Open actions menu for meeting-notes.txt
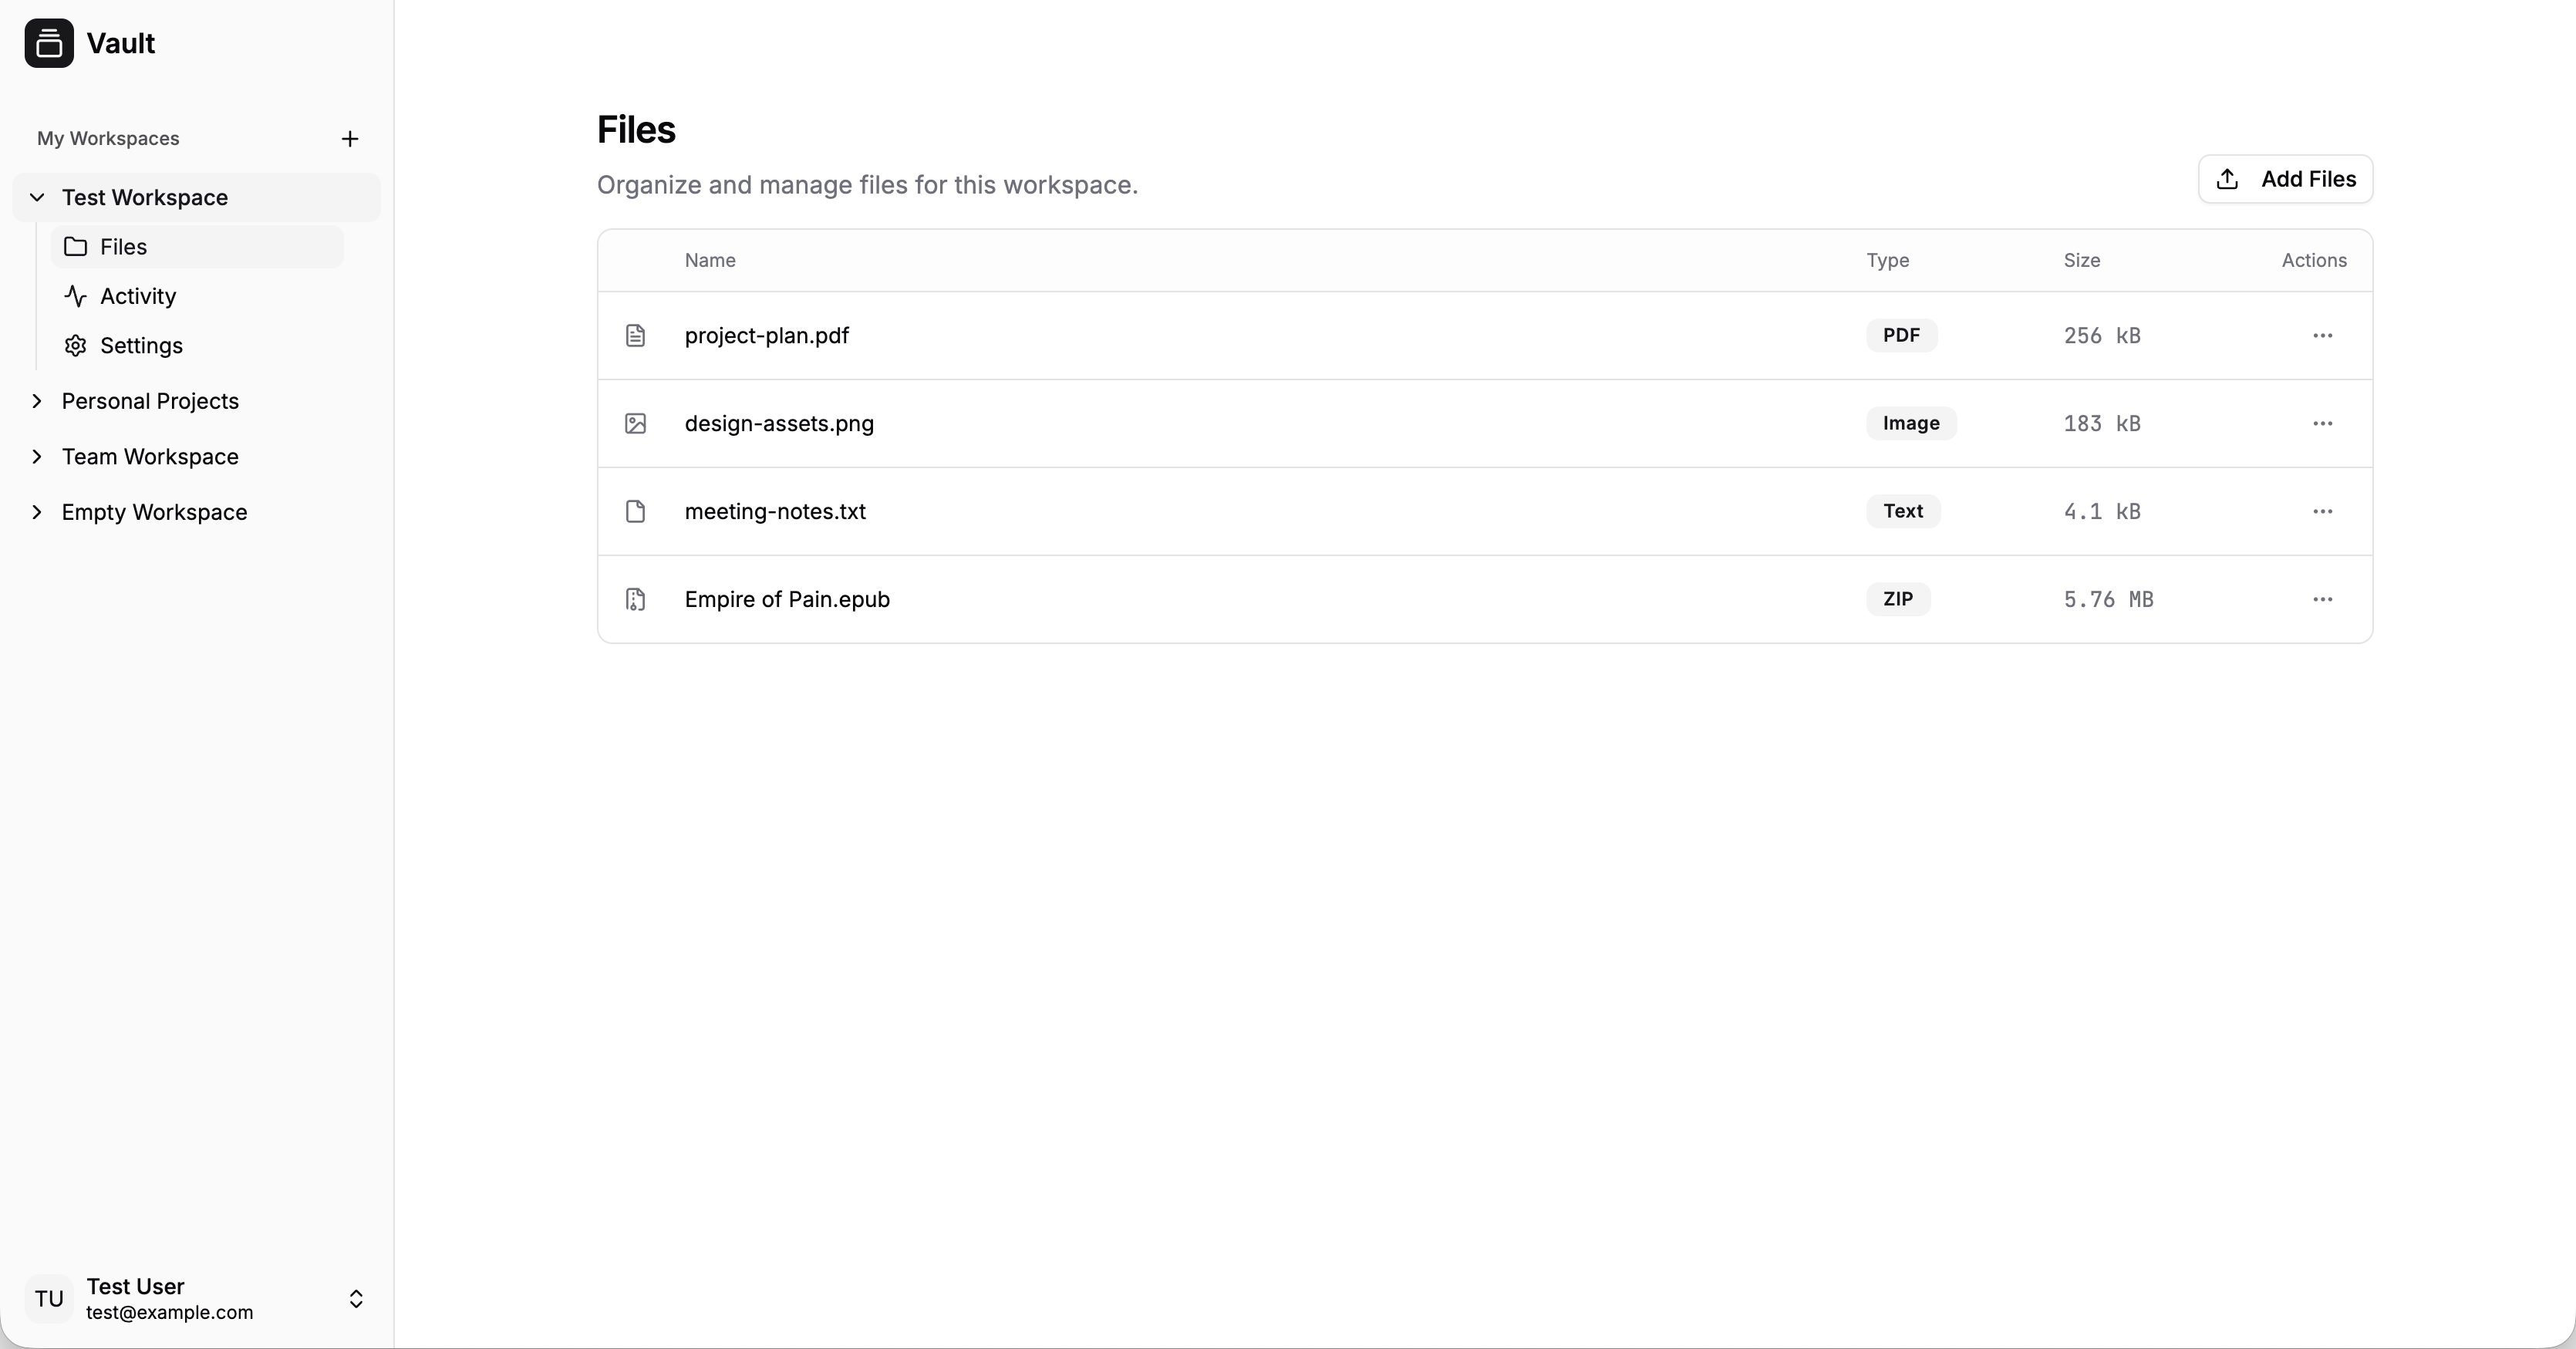The height and width of the screenshot is (1349, 2576). [2322, 512]
